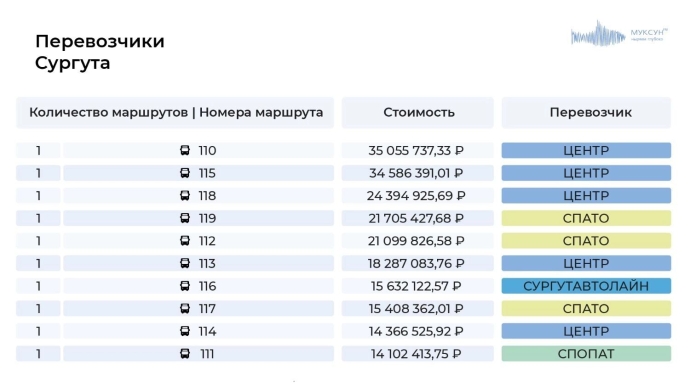
Task: Click the СУРГУТАВТОЛАЙН carrier badge
Action: coord(586,286)
